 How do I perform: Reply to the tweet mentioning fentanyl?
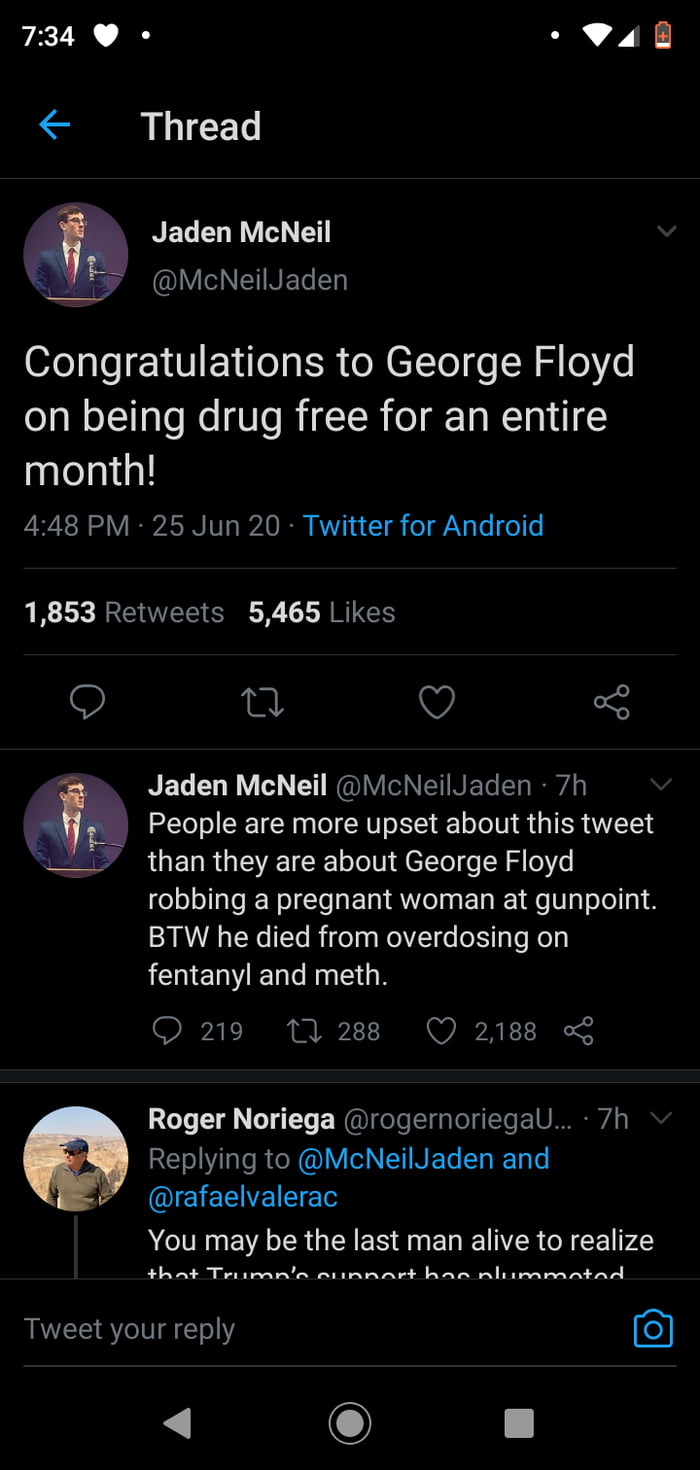[168, 1031]
